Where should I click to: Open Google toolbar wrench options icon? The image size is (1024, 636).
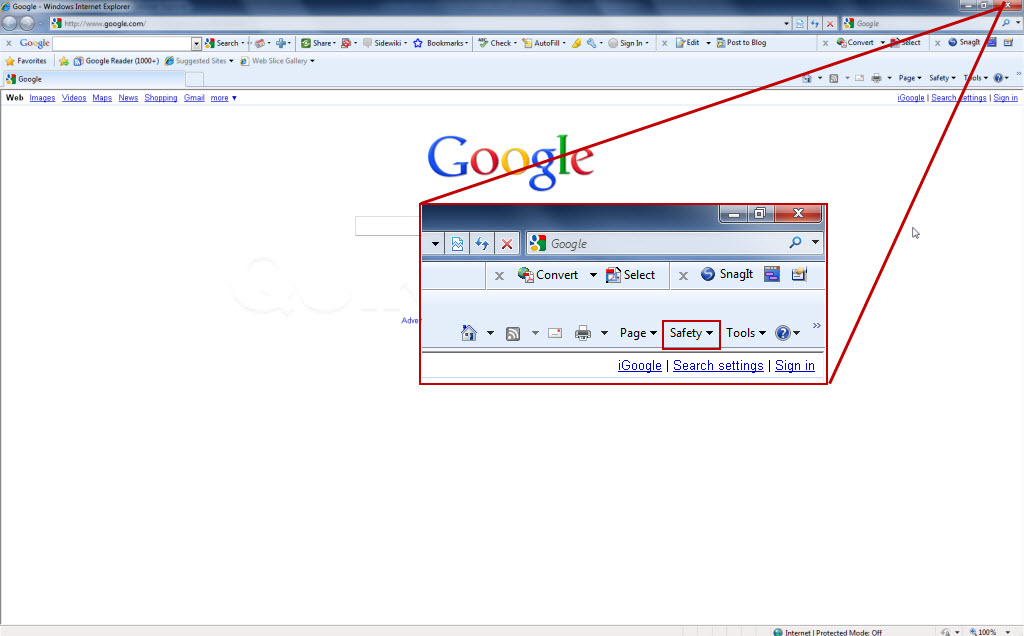(591, 43)
